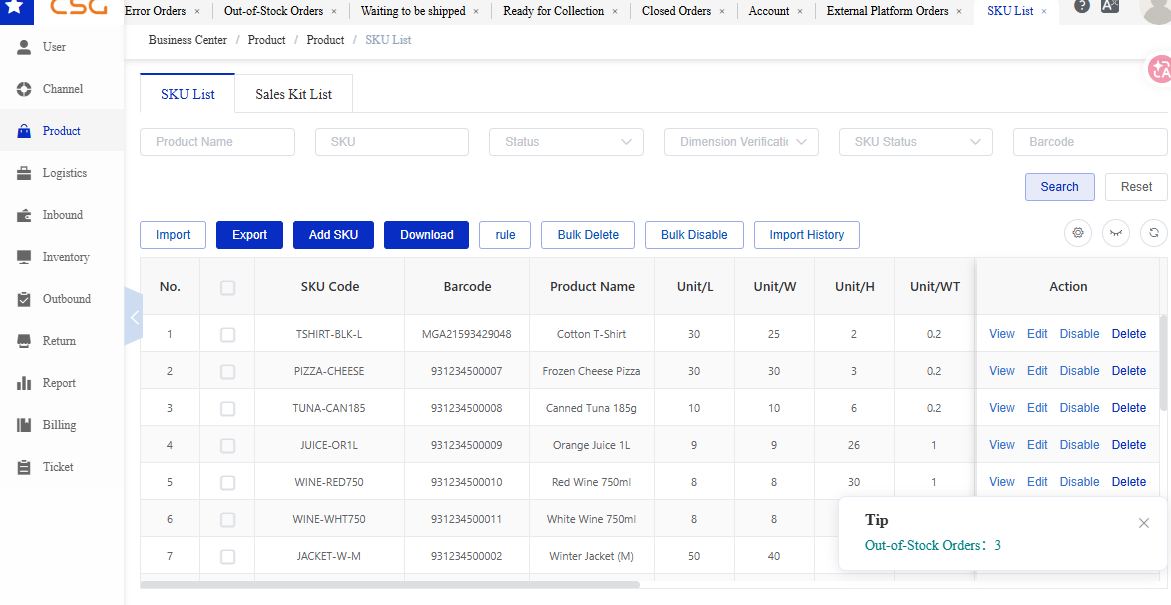Image resolution: width=1171 pixels, height=605 pixels.
Task: Open the Channel sidebar icon
Action: (x=25, y=89)
